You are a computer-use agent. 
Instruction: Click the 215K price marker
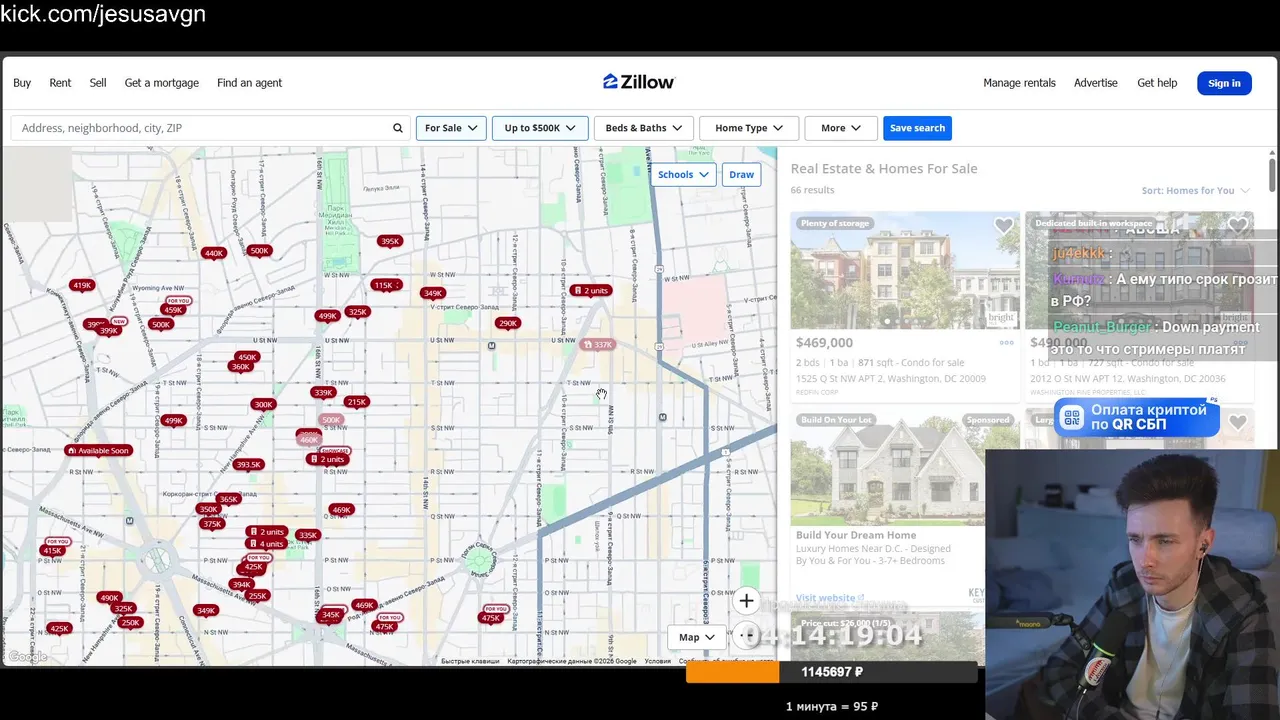[357, 402]
